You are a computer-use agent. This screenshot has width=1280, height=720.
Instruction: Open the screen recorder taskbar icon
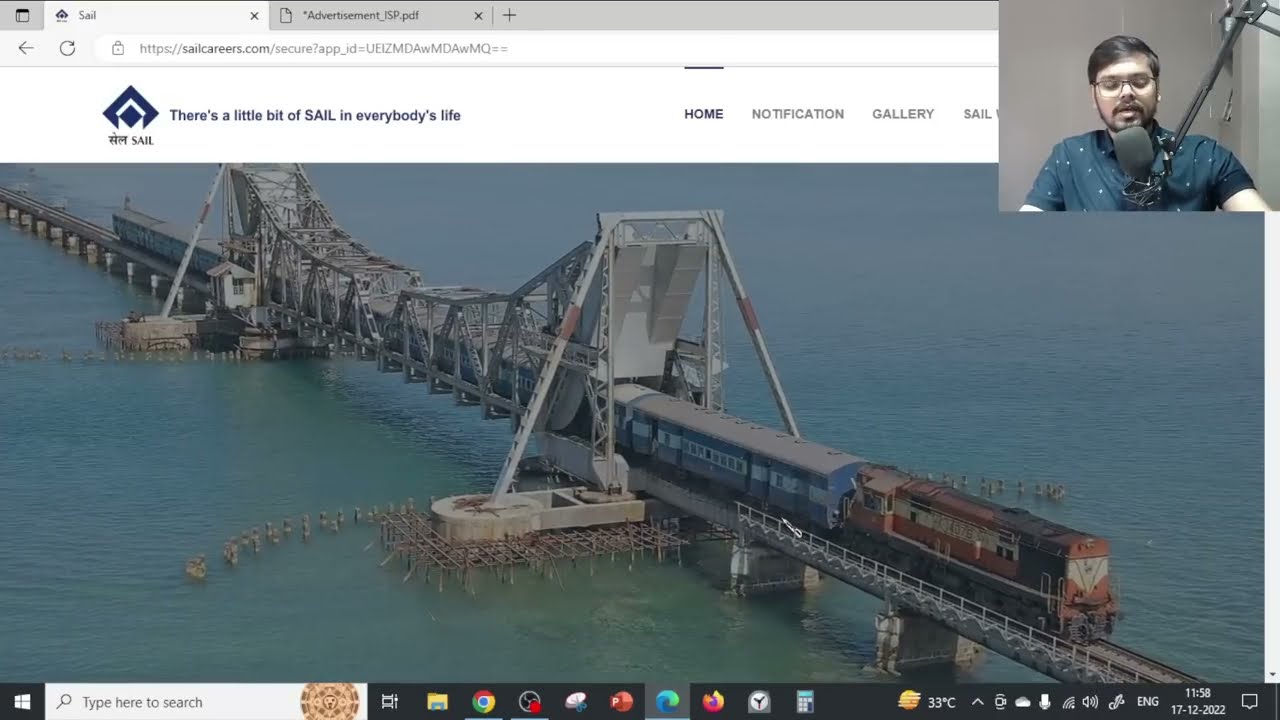530,702
